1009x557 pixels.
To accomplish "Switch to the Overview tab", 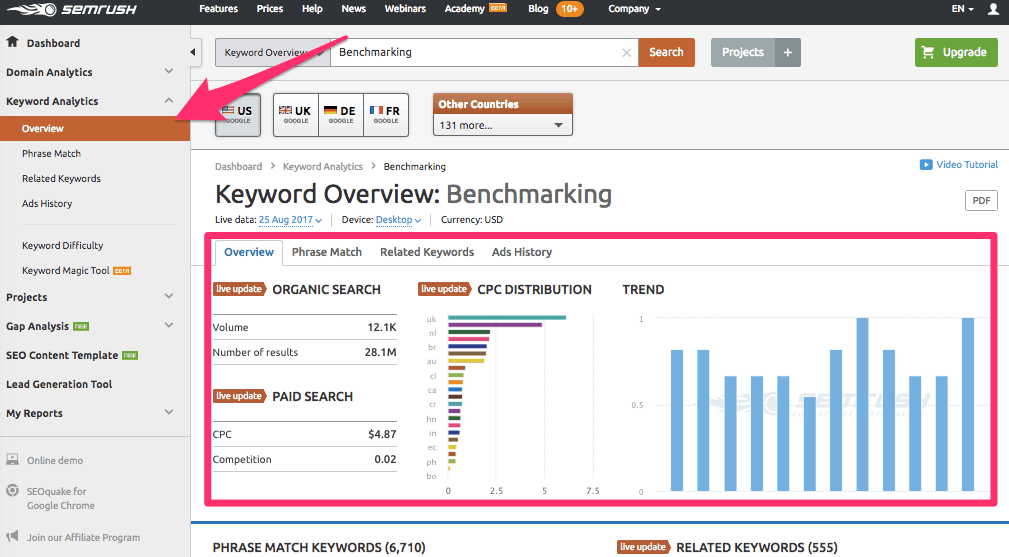I will pyautogui.click(x=248, y=252).
